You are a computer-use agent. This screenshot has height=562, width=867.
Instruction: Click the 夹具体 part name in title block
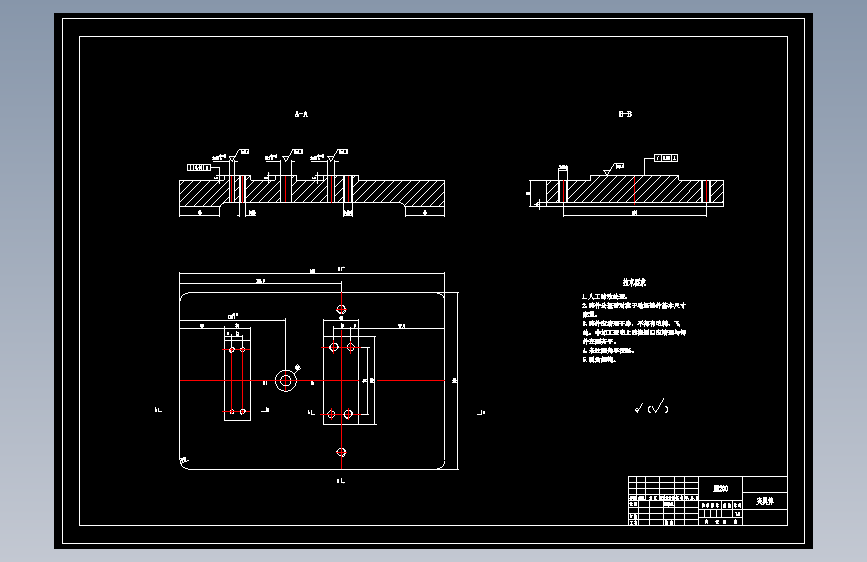765,501
